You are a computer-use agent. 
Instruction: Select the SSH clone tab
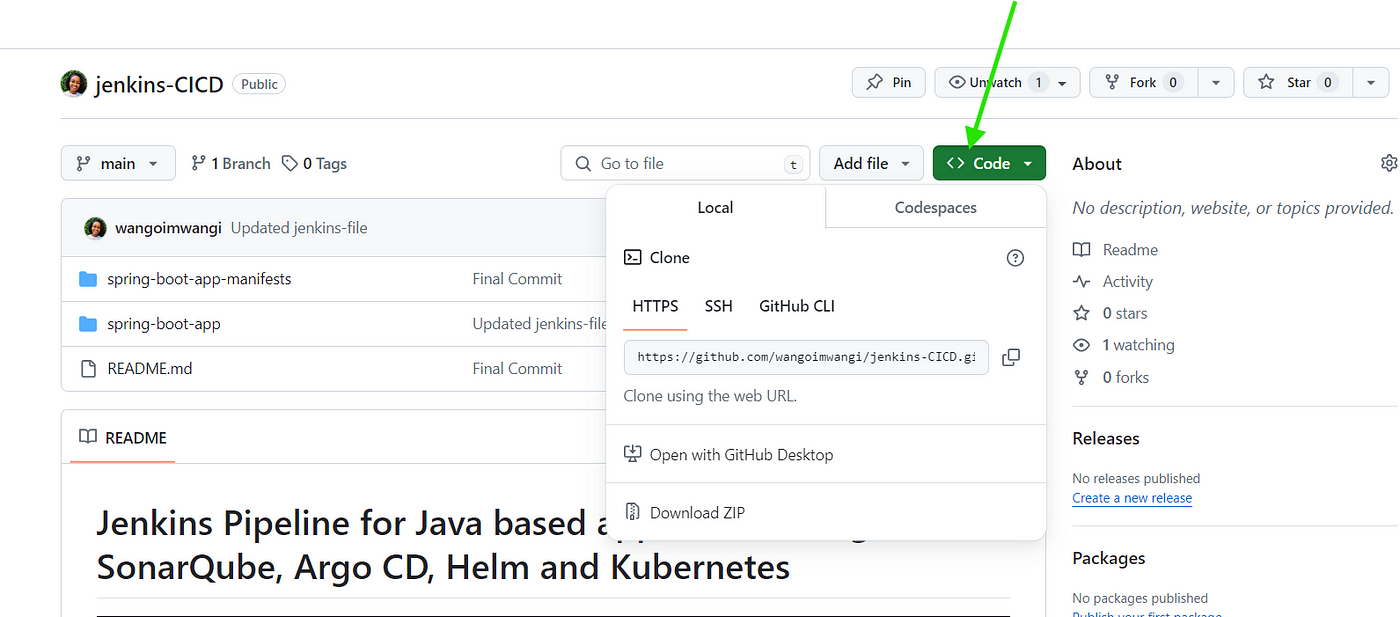tap(719, 306)
